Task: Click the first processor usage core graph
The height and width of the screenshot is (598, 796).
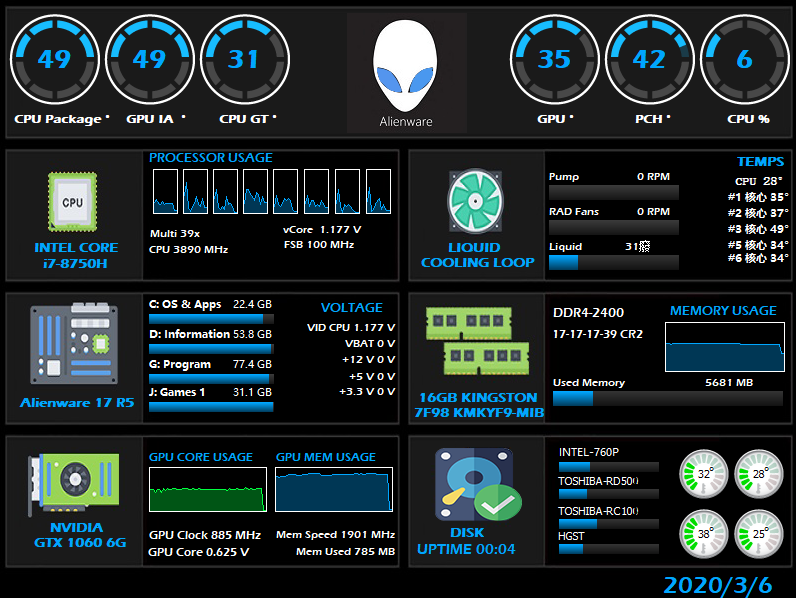Action: (x=165, y=191)
